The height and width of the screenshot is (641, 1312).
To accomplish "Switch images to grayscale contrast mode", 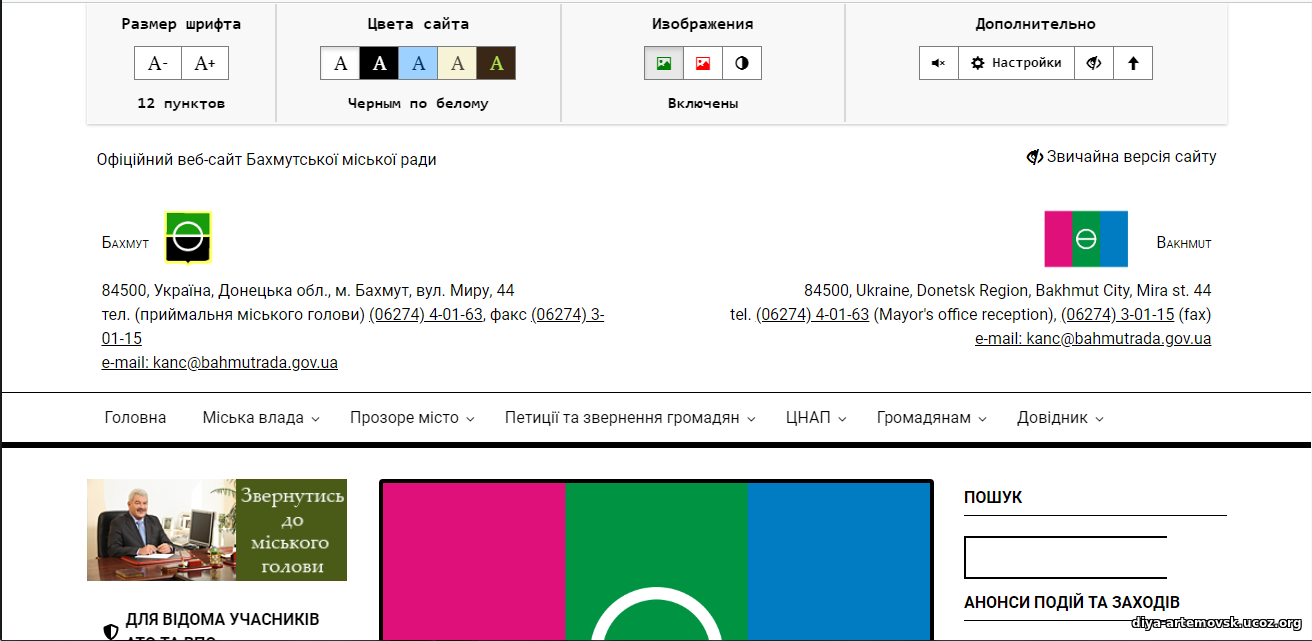I will point(742,63).
